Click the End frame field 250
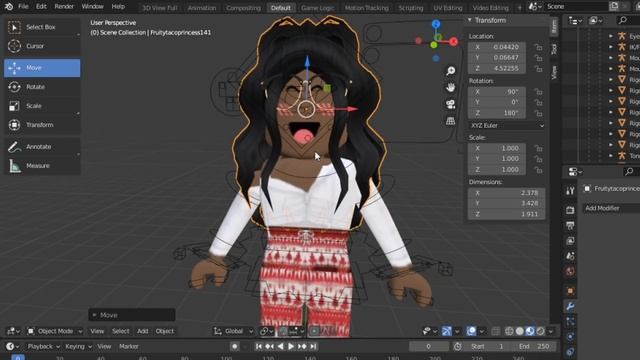This screenshot has width=640, height=360. tap(534, 347)
